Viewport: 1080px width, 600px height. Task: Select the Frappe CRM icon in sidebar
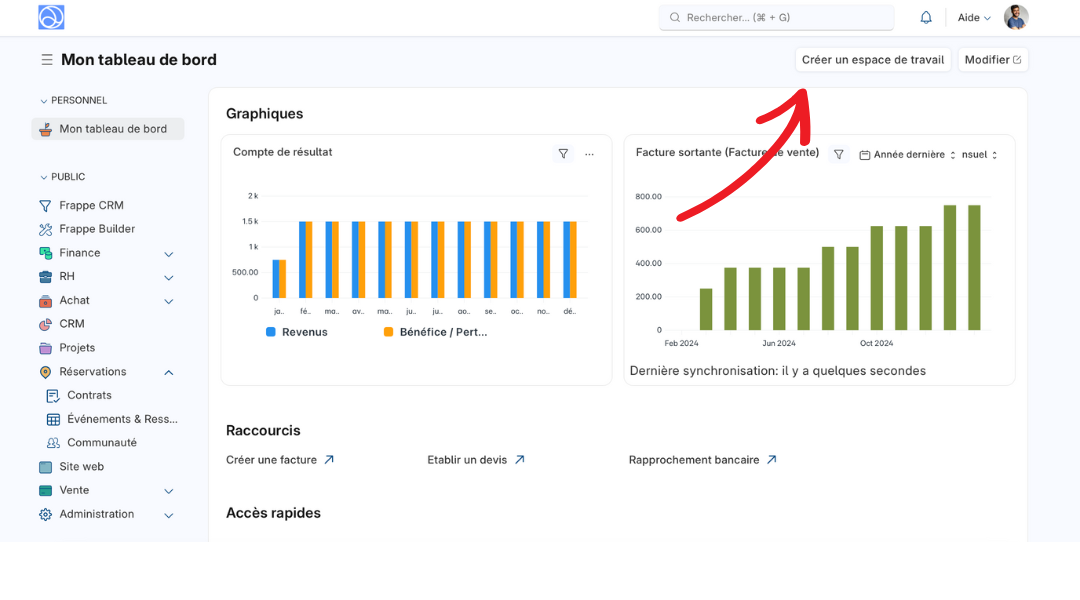[x=44, y=205]
